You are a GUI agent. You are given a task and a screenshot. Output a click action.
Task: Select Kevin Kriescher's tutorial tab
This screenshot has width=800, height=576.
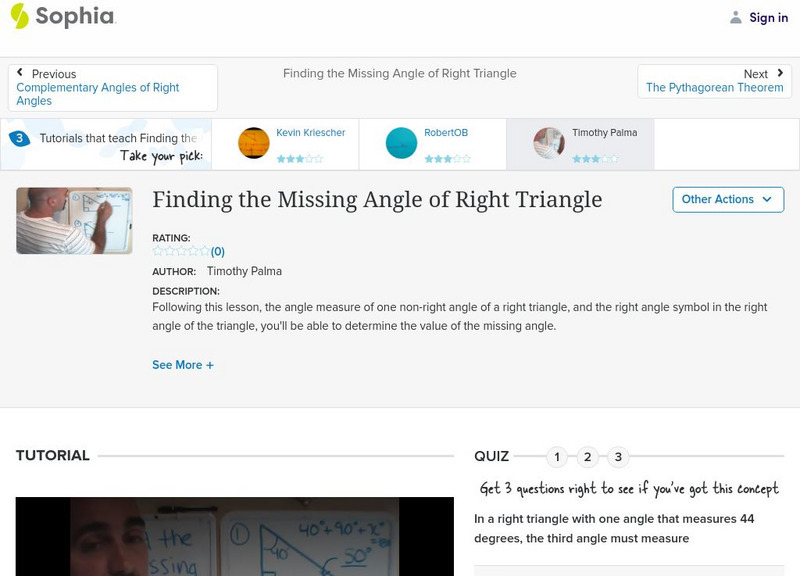tap(290, 142)
